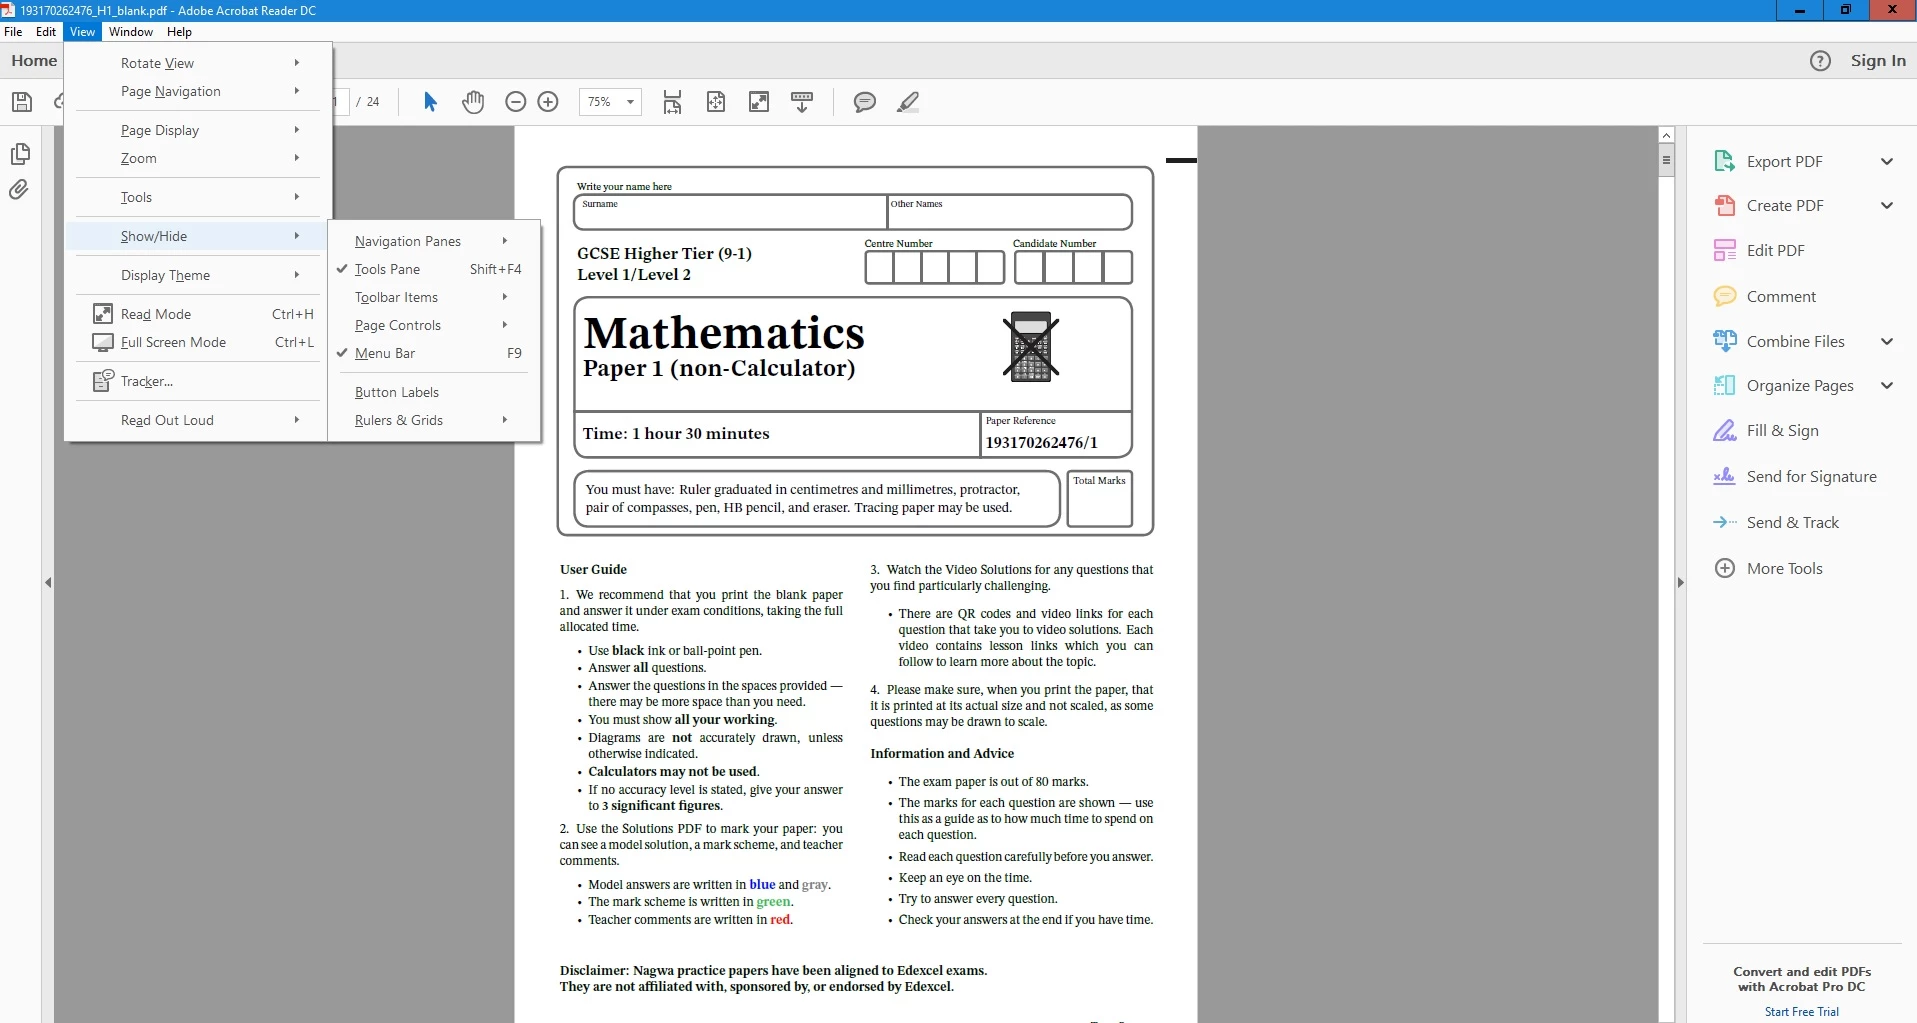Open the Page Controls submenu

coord(434,325)
